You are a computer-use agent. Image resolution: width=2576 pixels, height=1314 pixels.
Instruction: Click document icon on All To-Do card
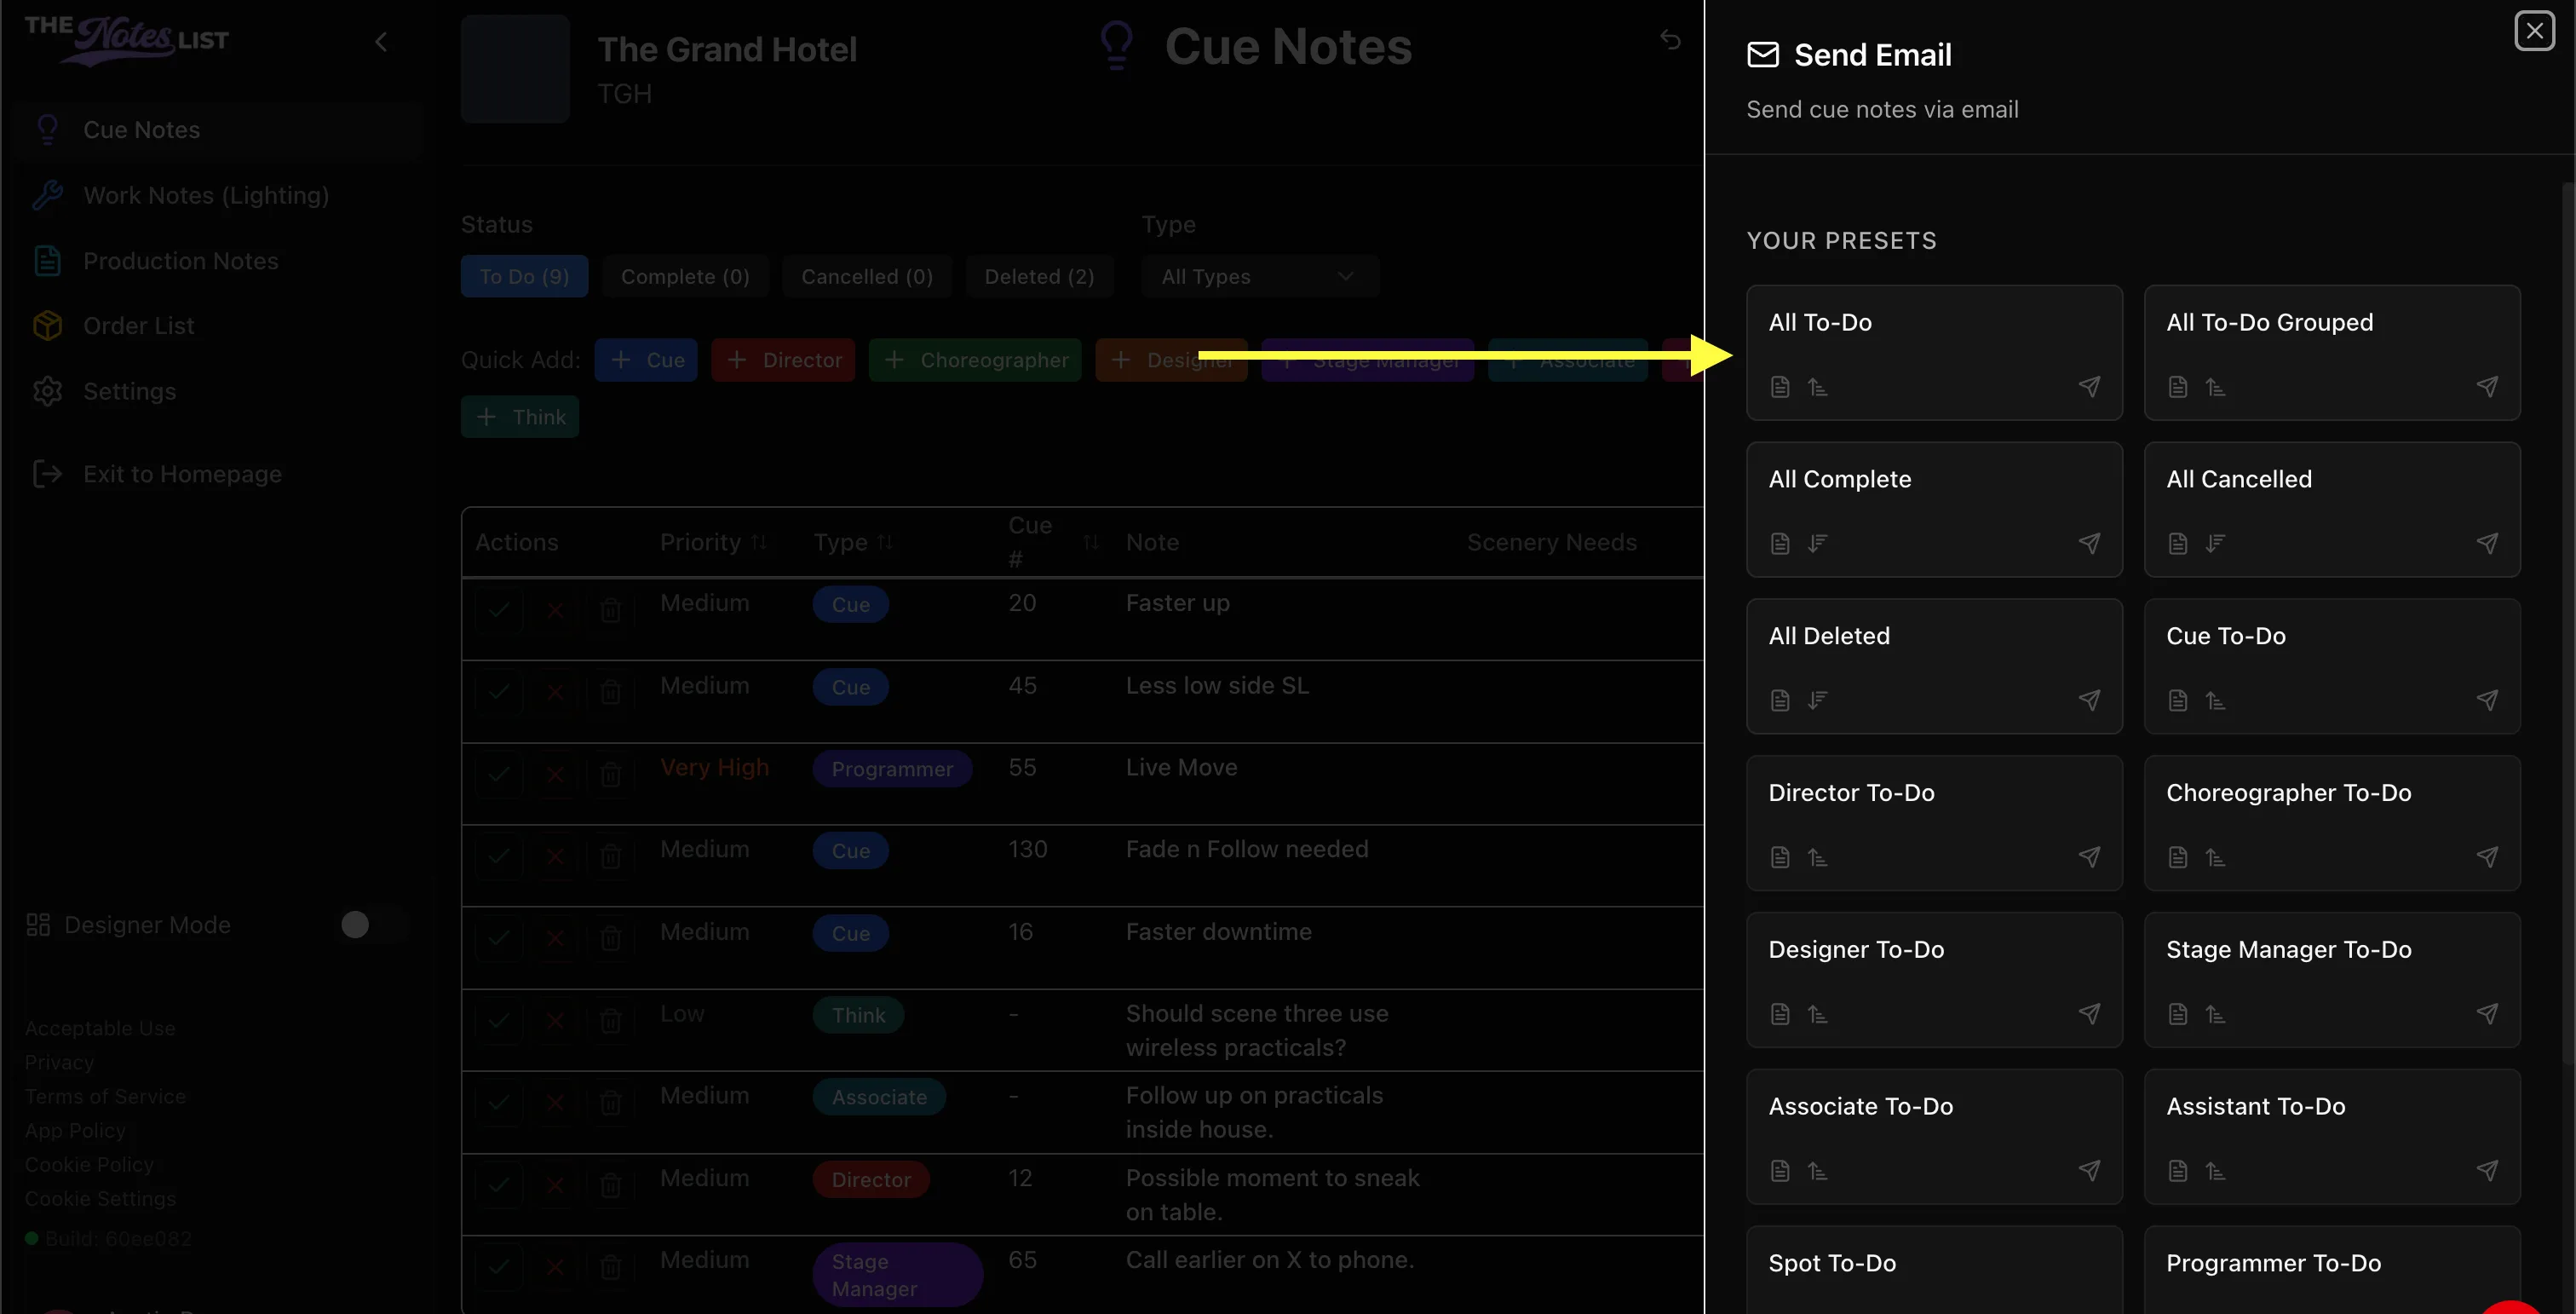click(1780, 387)
